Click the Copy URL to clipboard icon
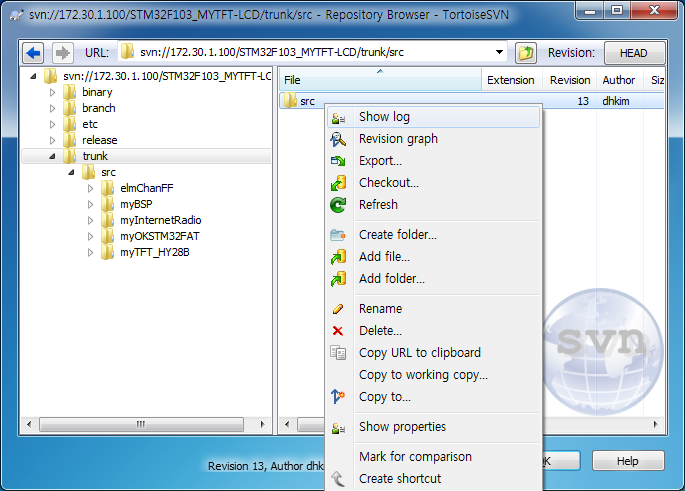 (338, 353)
